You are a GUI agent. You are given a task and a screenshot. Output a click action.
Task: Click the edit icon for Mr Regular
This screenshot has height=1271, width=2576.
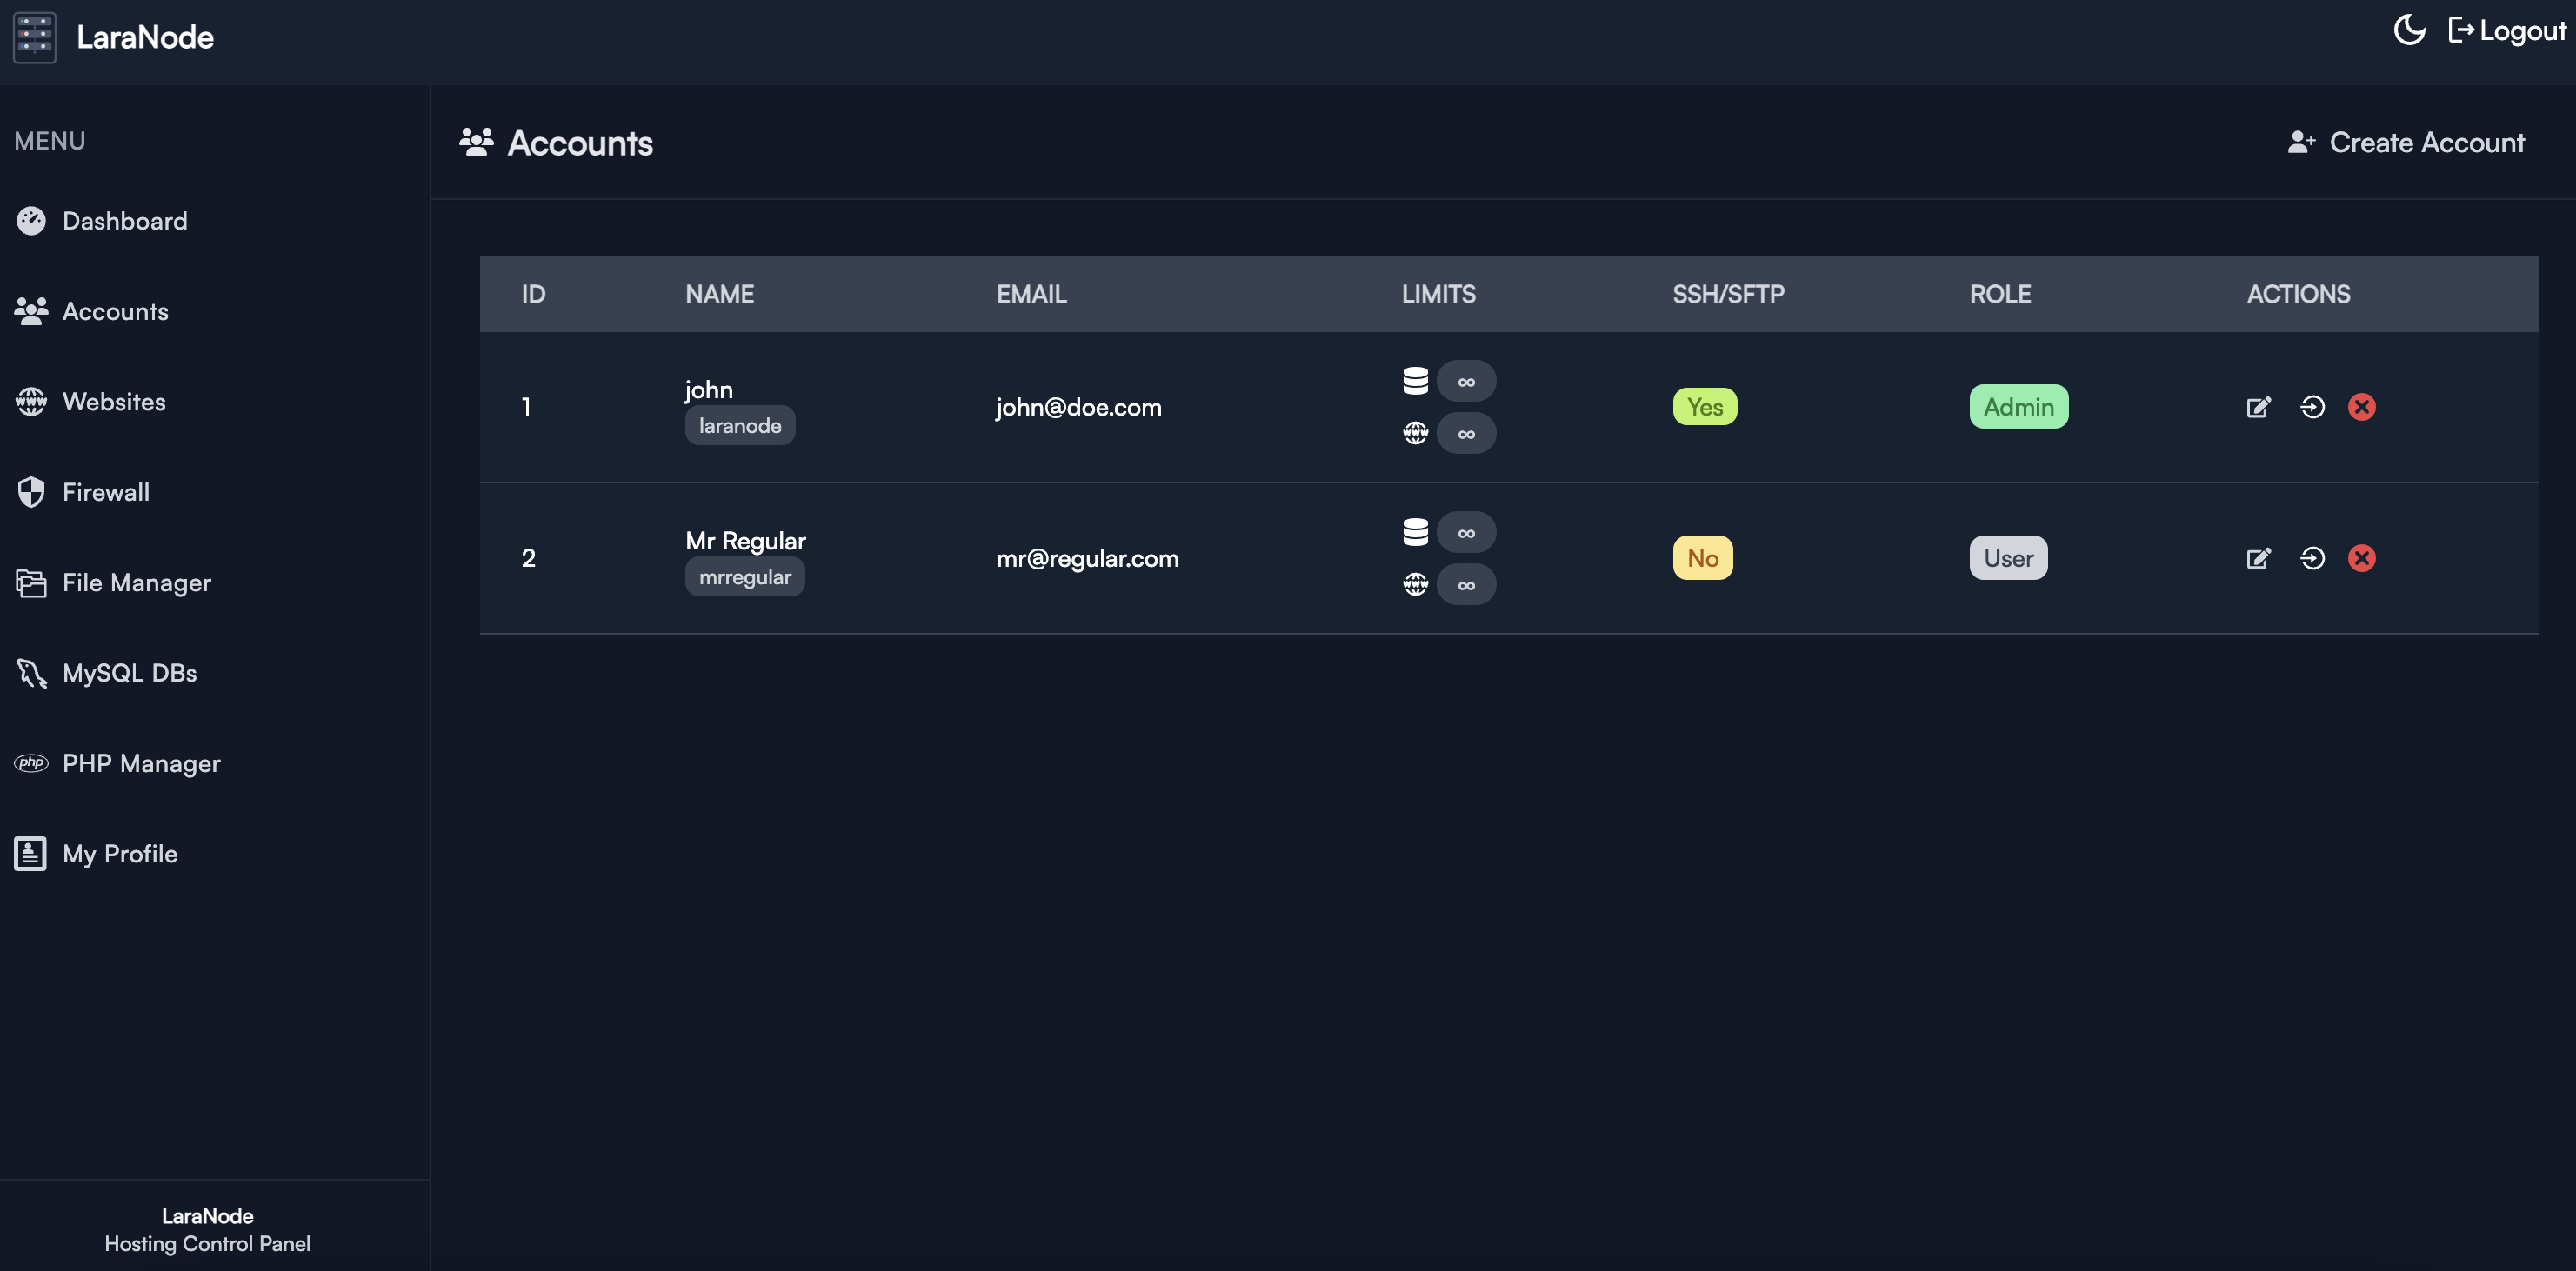(x=2258, y=558)
